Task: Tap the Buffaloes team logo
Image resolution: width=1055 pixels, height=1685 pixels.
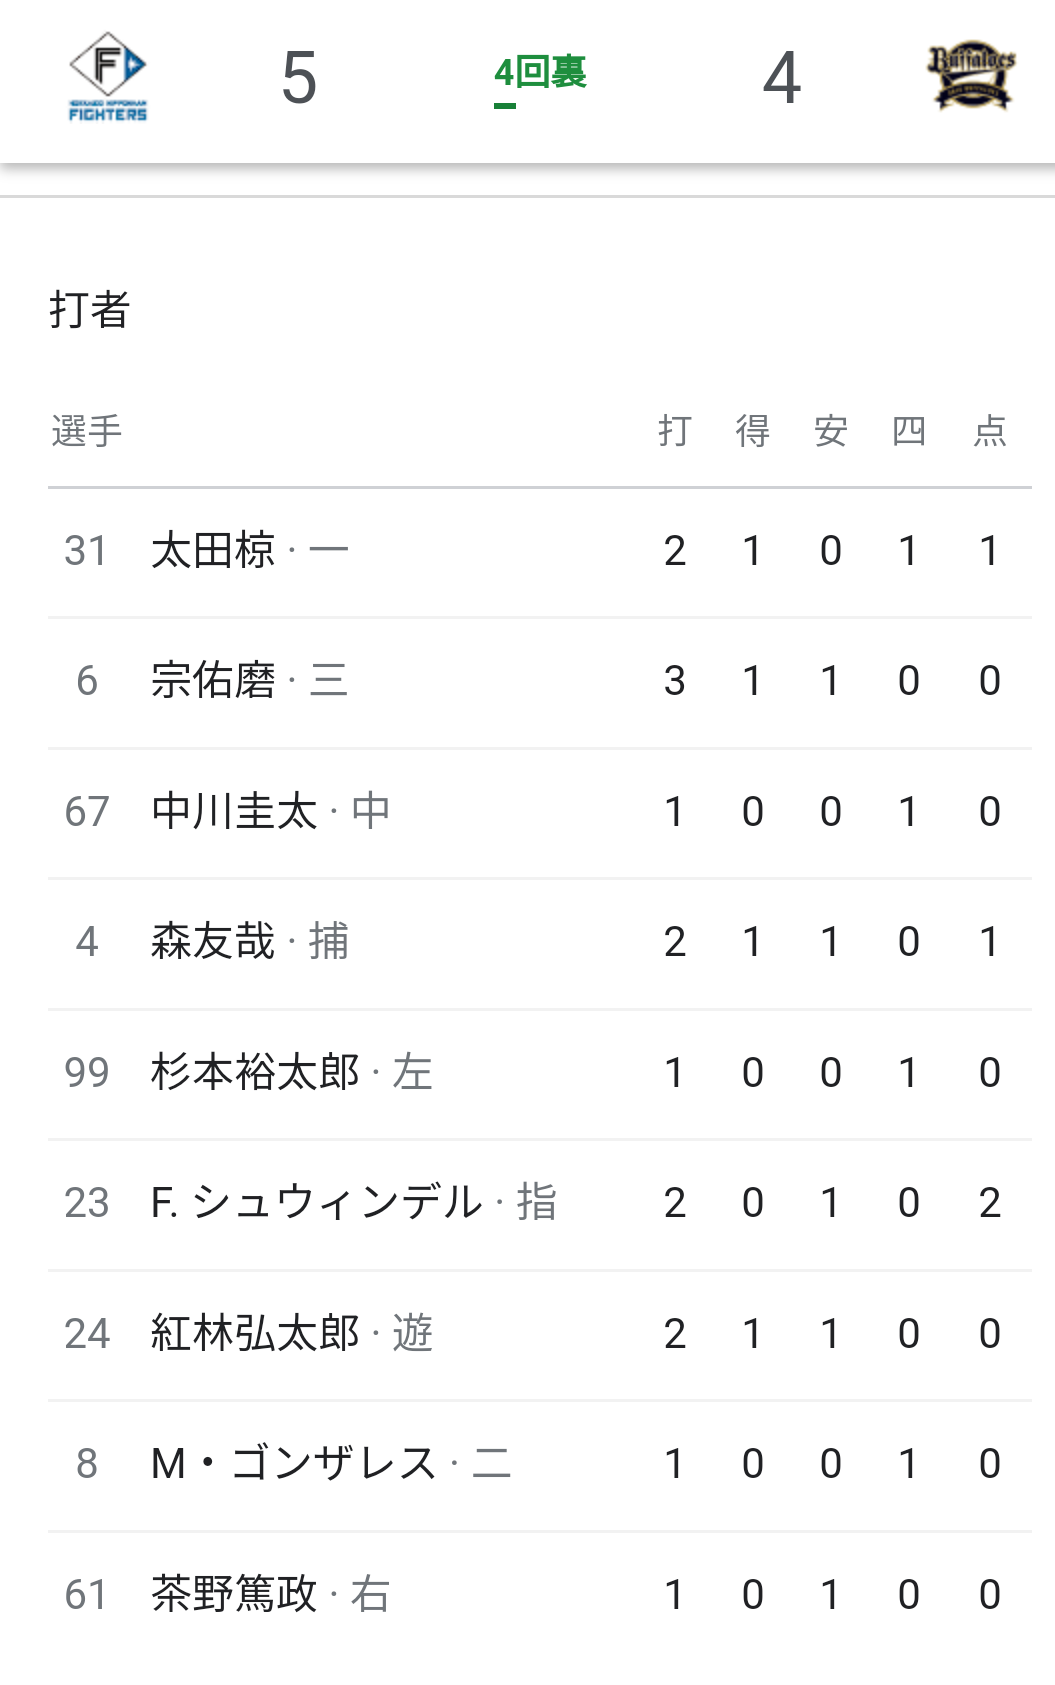Action: pyautogui.click(x=971, y=77)
